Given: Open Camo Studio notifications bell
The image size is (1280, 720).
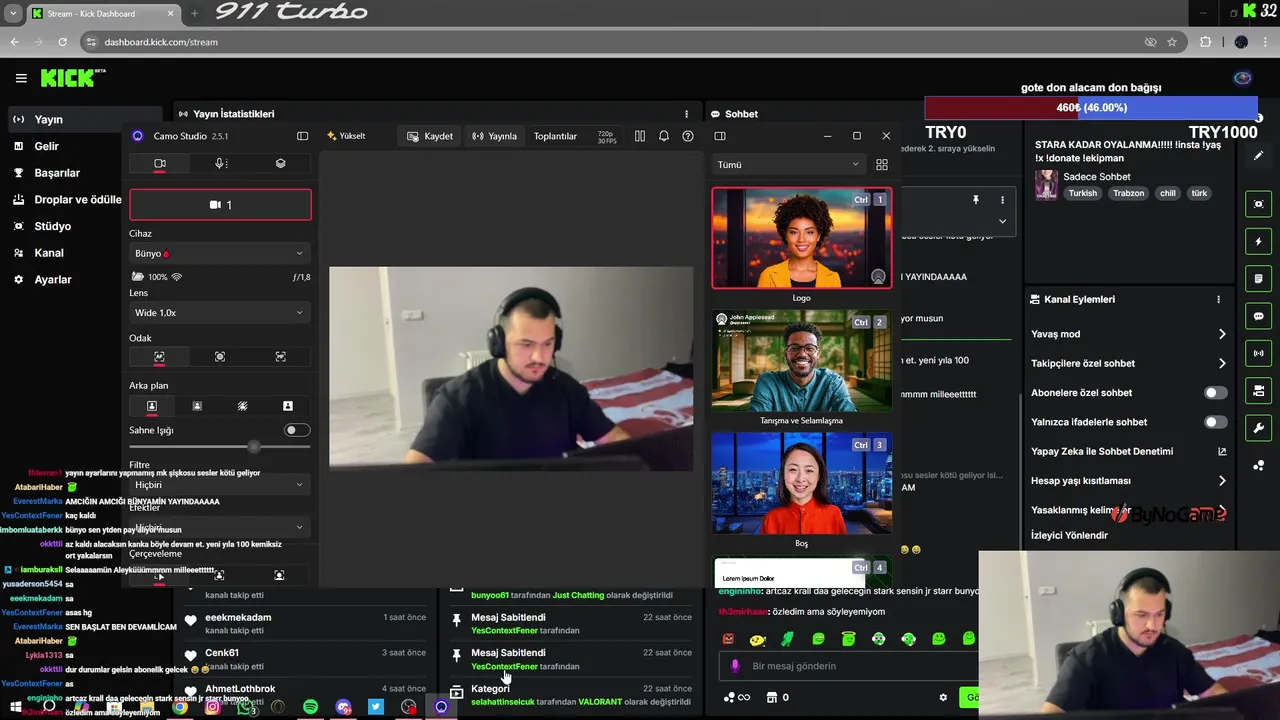Looking at the screenshot, I should click(664, 136).
